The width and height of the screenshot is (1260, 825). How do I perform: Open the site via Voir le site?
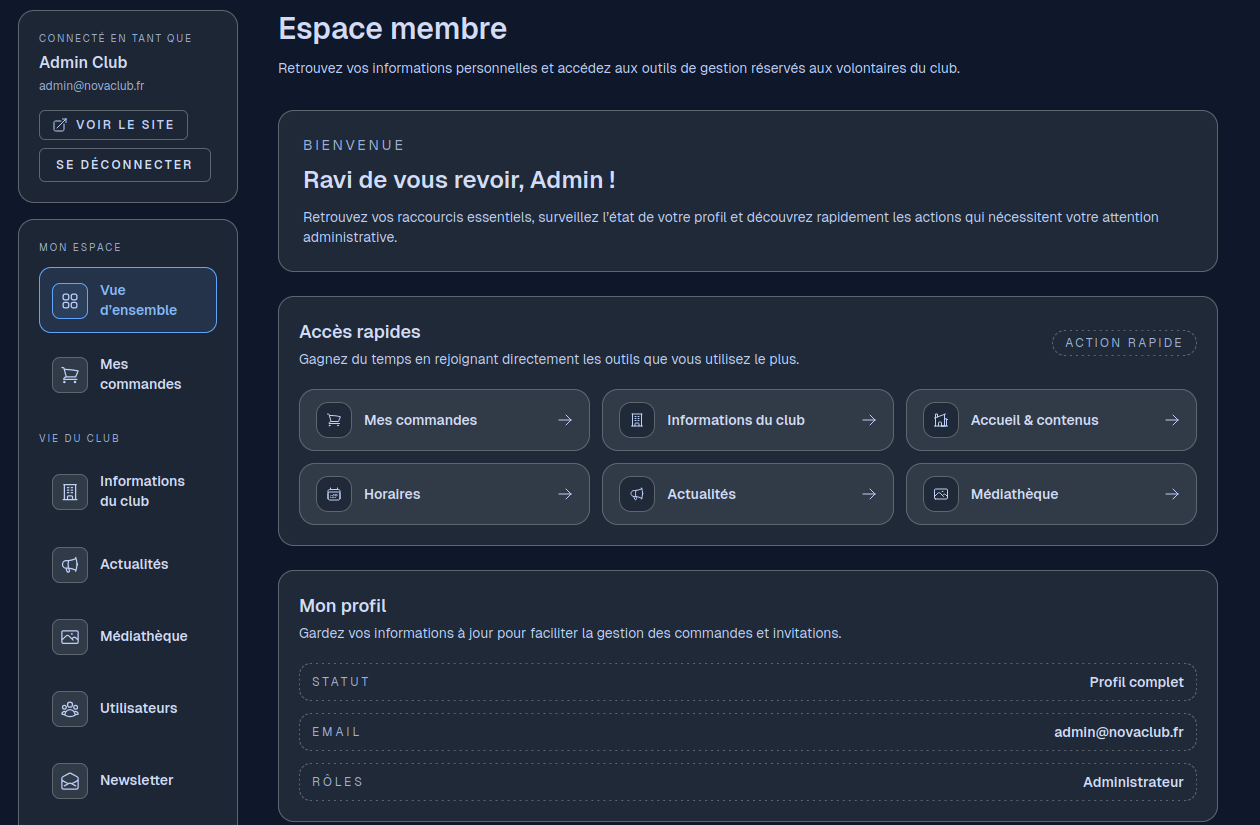click(x=113, y=125)
